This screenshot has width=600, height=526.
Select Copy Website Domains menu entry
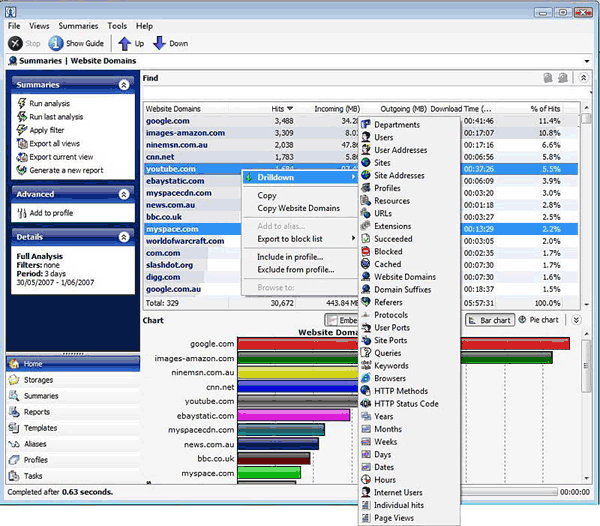coord(298,208)
